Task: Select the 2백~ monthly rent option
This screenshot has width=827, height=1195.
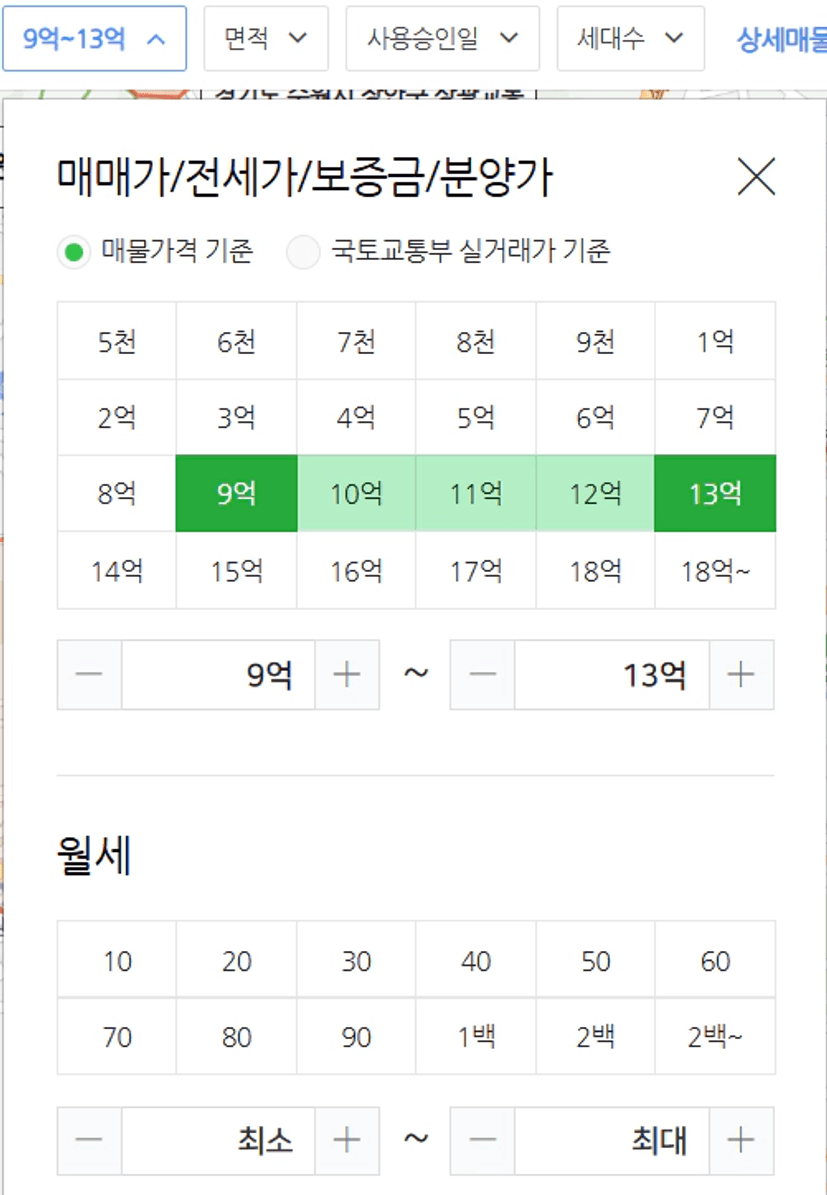Action: (715, 1036)
